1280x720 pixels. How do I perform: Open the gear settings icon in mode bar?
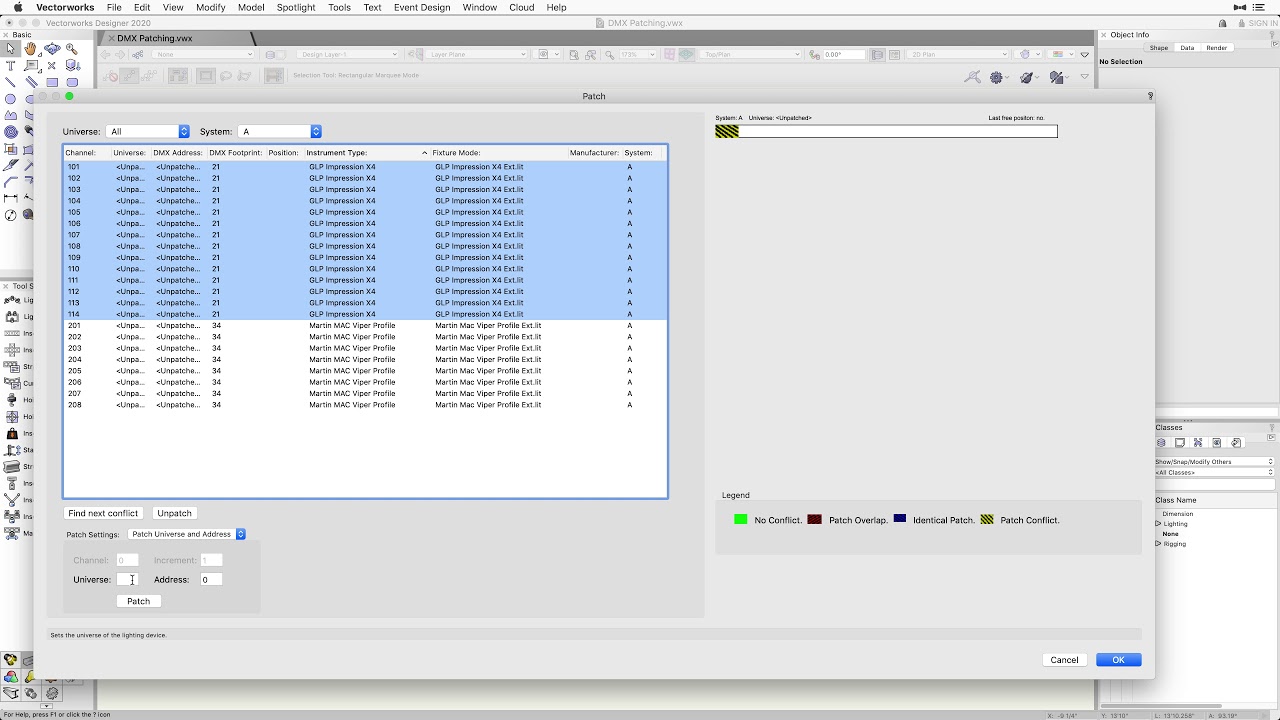996,77
